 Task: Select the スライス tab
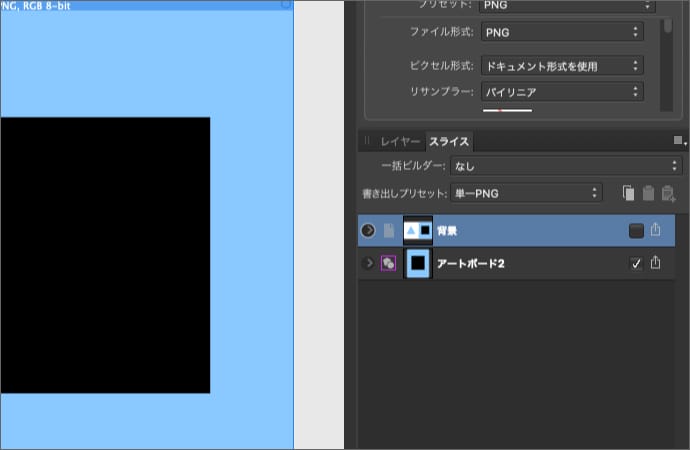(449, 142)
